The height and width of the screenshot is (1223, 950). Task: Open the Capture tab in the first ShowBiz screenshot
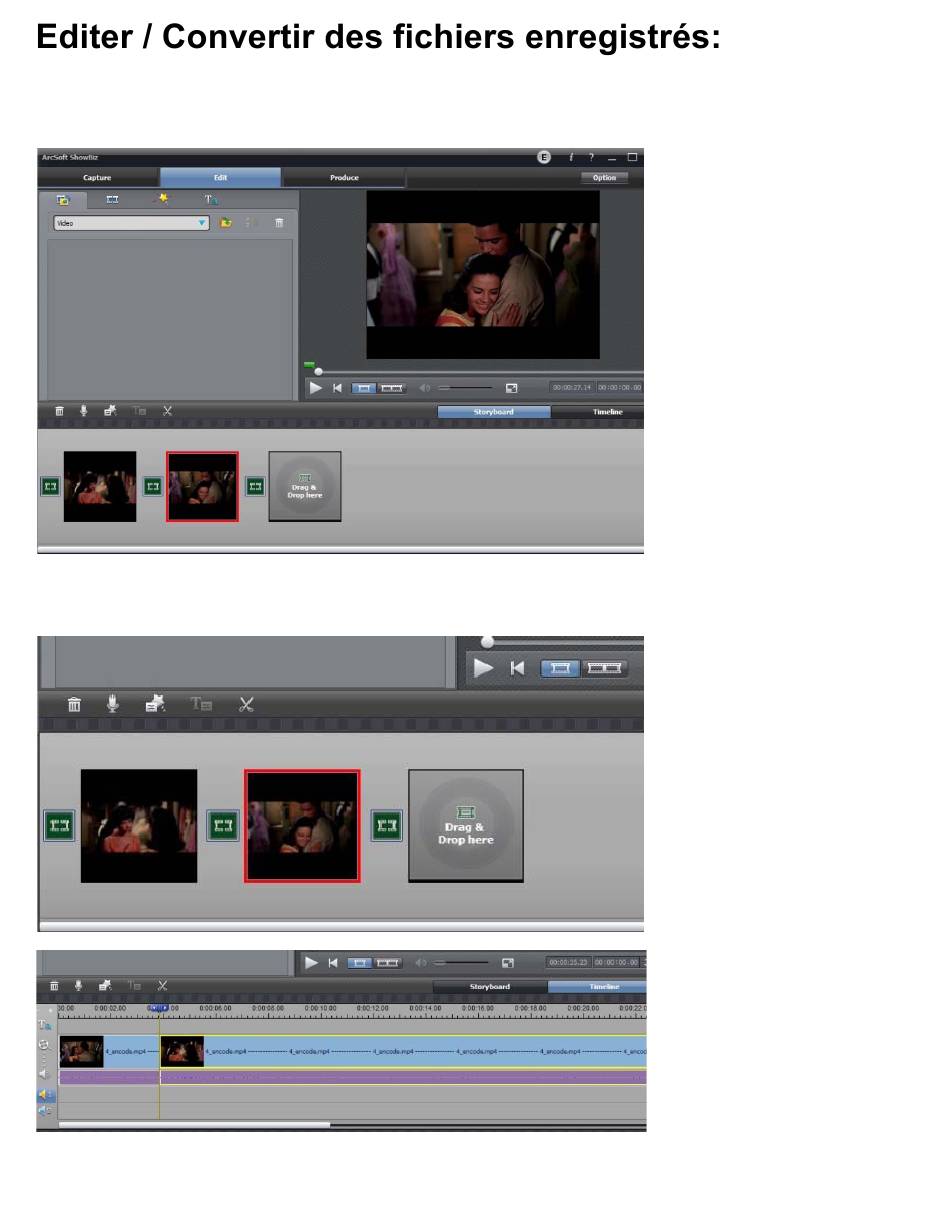pos(98,178)
